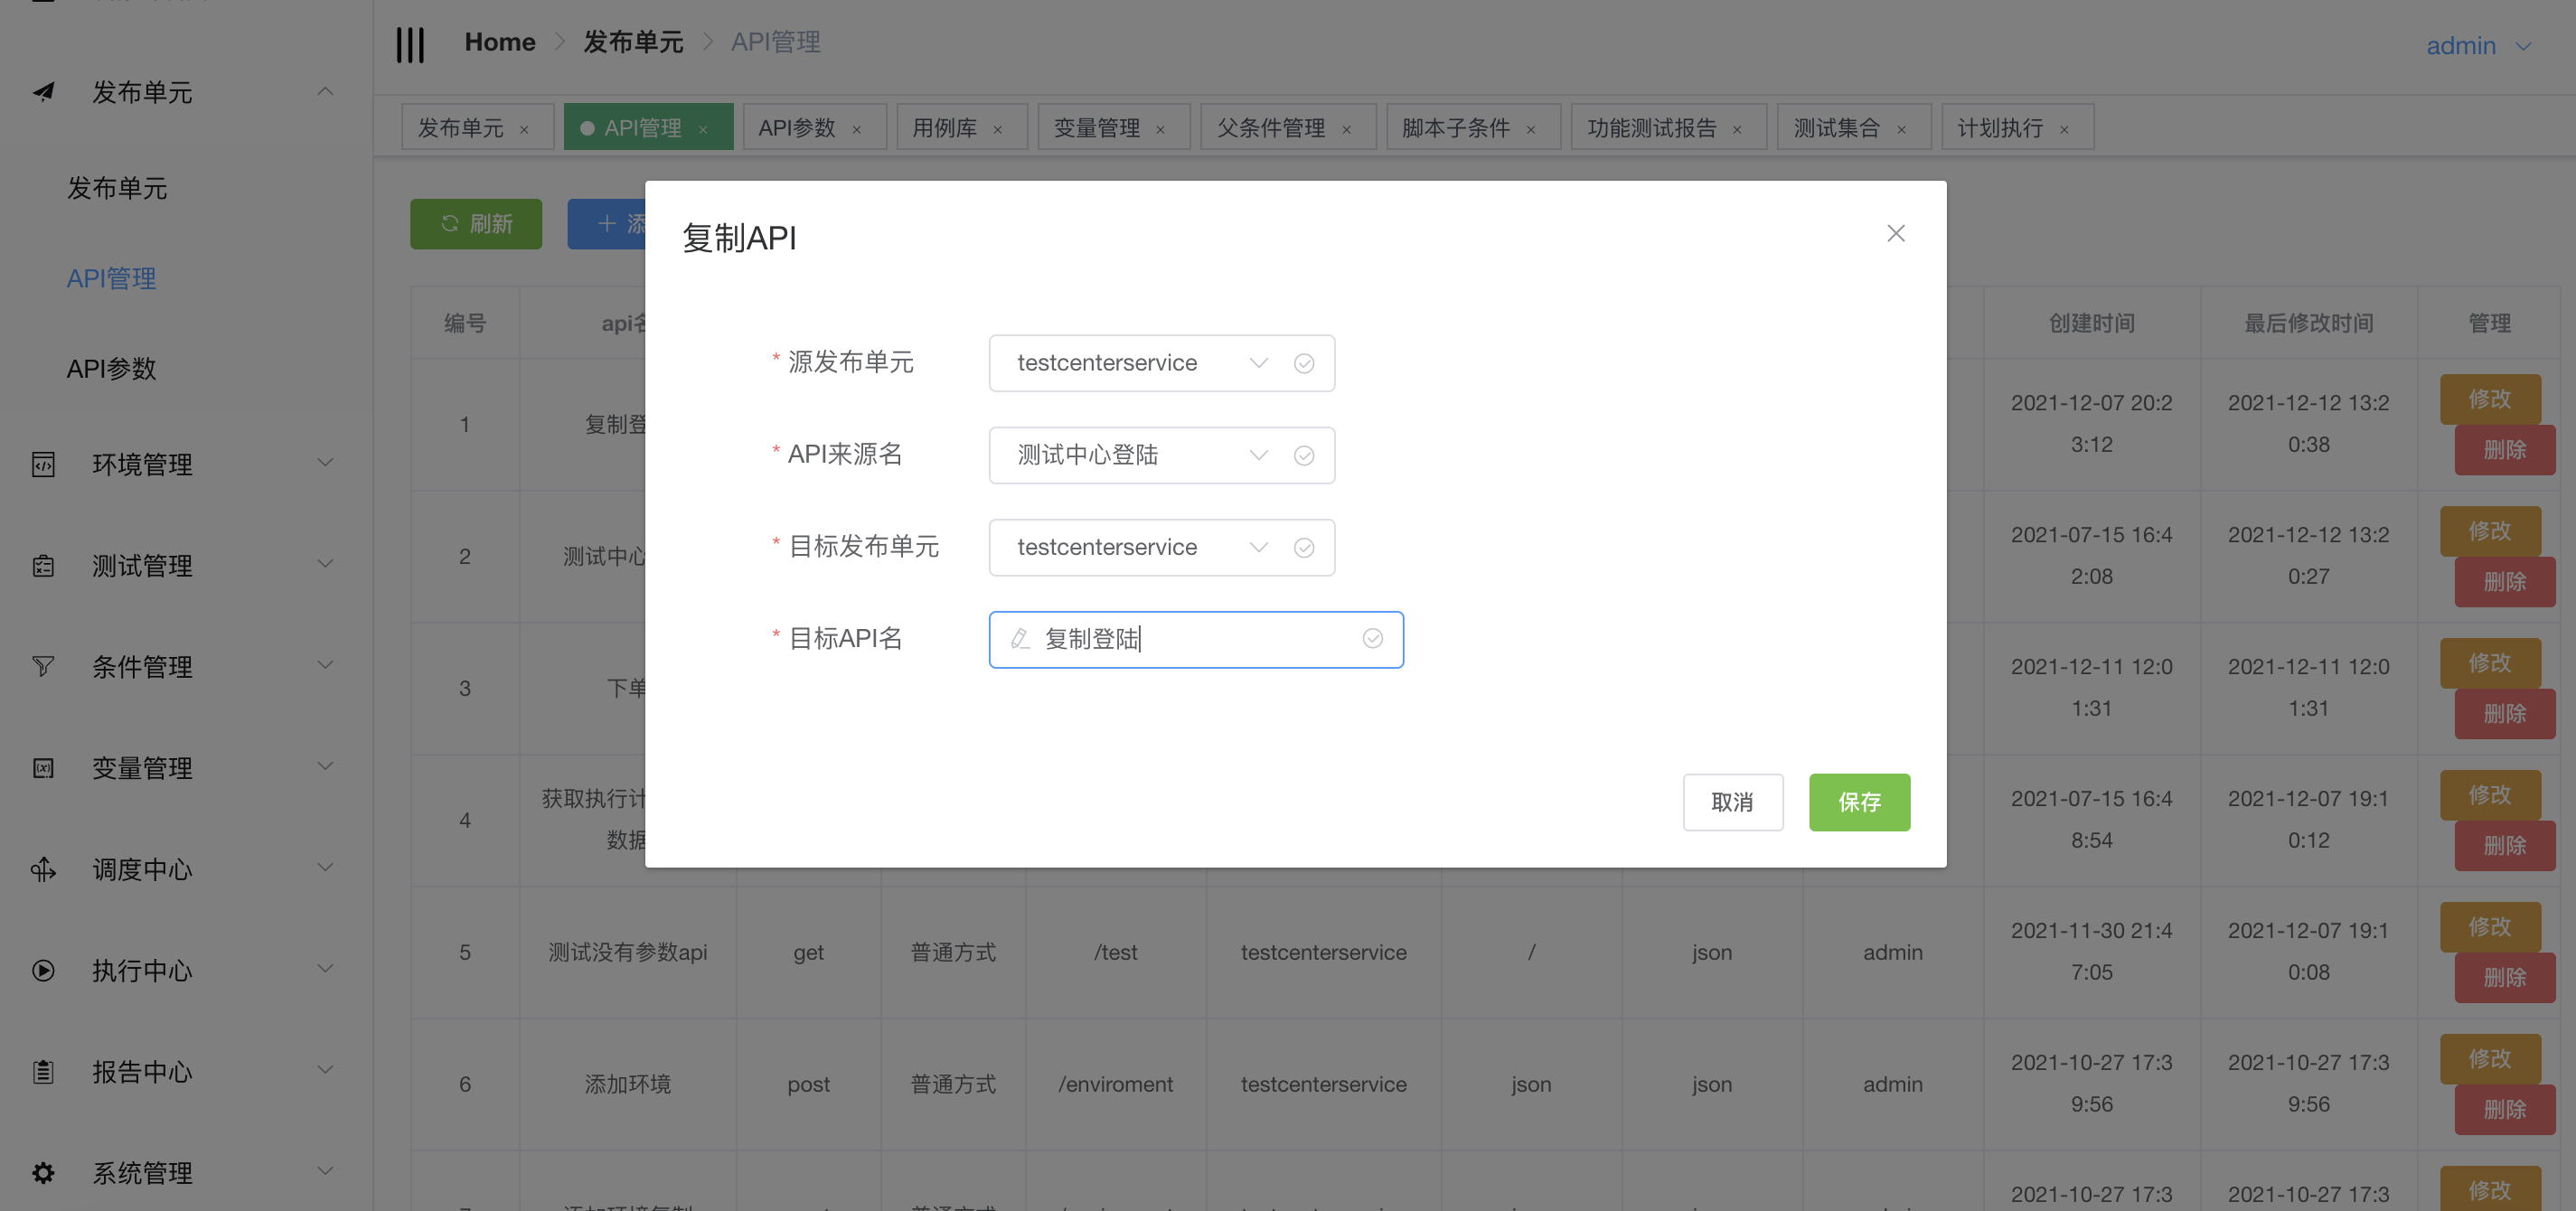Click the 创建时间 column header
The height and width of the screenshot is (1211, 2576).
coord(2092,323)
